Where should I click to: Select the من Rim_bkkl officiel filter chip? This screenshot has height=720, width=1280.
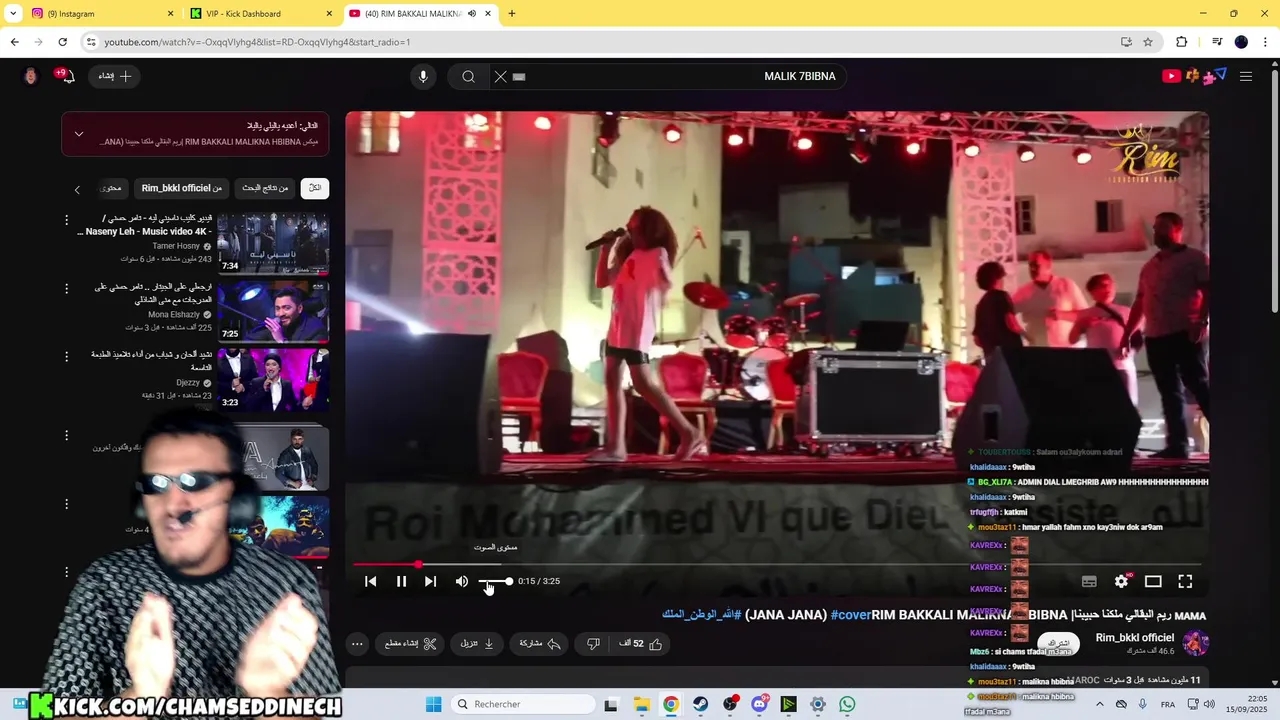tap(181, 188)
